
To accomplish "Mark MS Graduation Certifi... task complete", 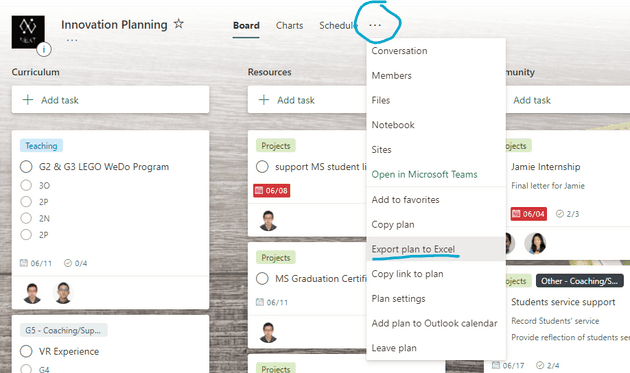I will tap(262, 278).
